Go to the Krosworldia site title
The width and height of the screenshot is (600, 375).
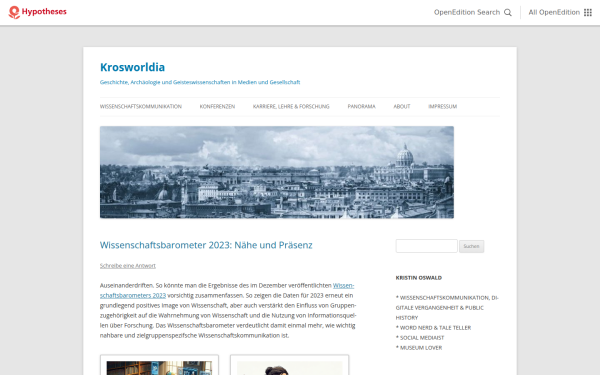pyautogui.click(x=132, y=67)
